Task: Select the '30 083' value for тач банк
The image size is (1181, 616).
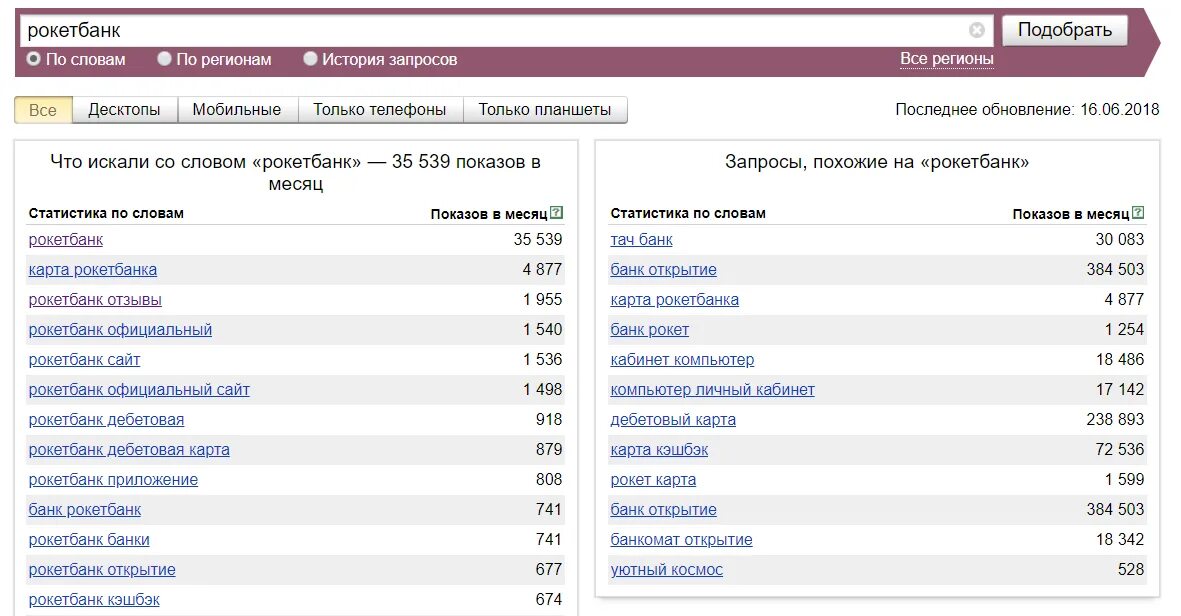Action: [1119, 239]
